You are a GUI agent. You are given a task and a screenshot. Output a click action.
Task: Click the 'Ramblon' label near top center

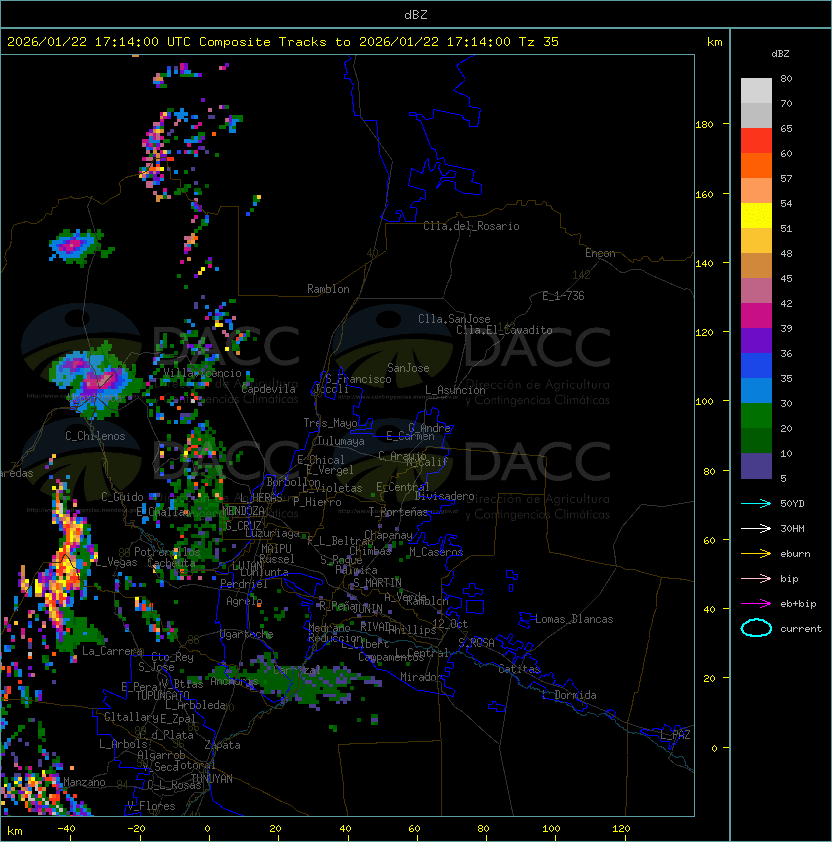click(328, 289)
